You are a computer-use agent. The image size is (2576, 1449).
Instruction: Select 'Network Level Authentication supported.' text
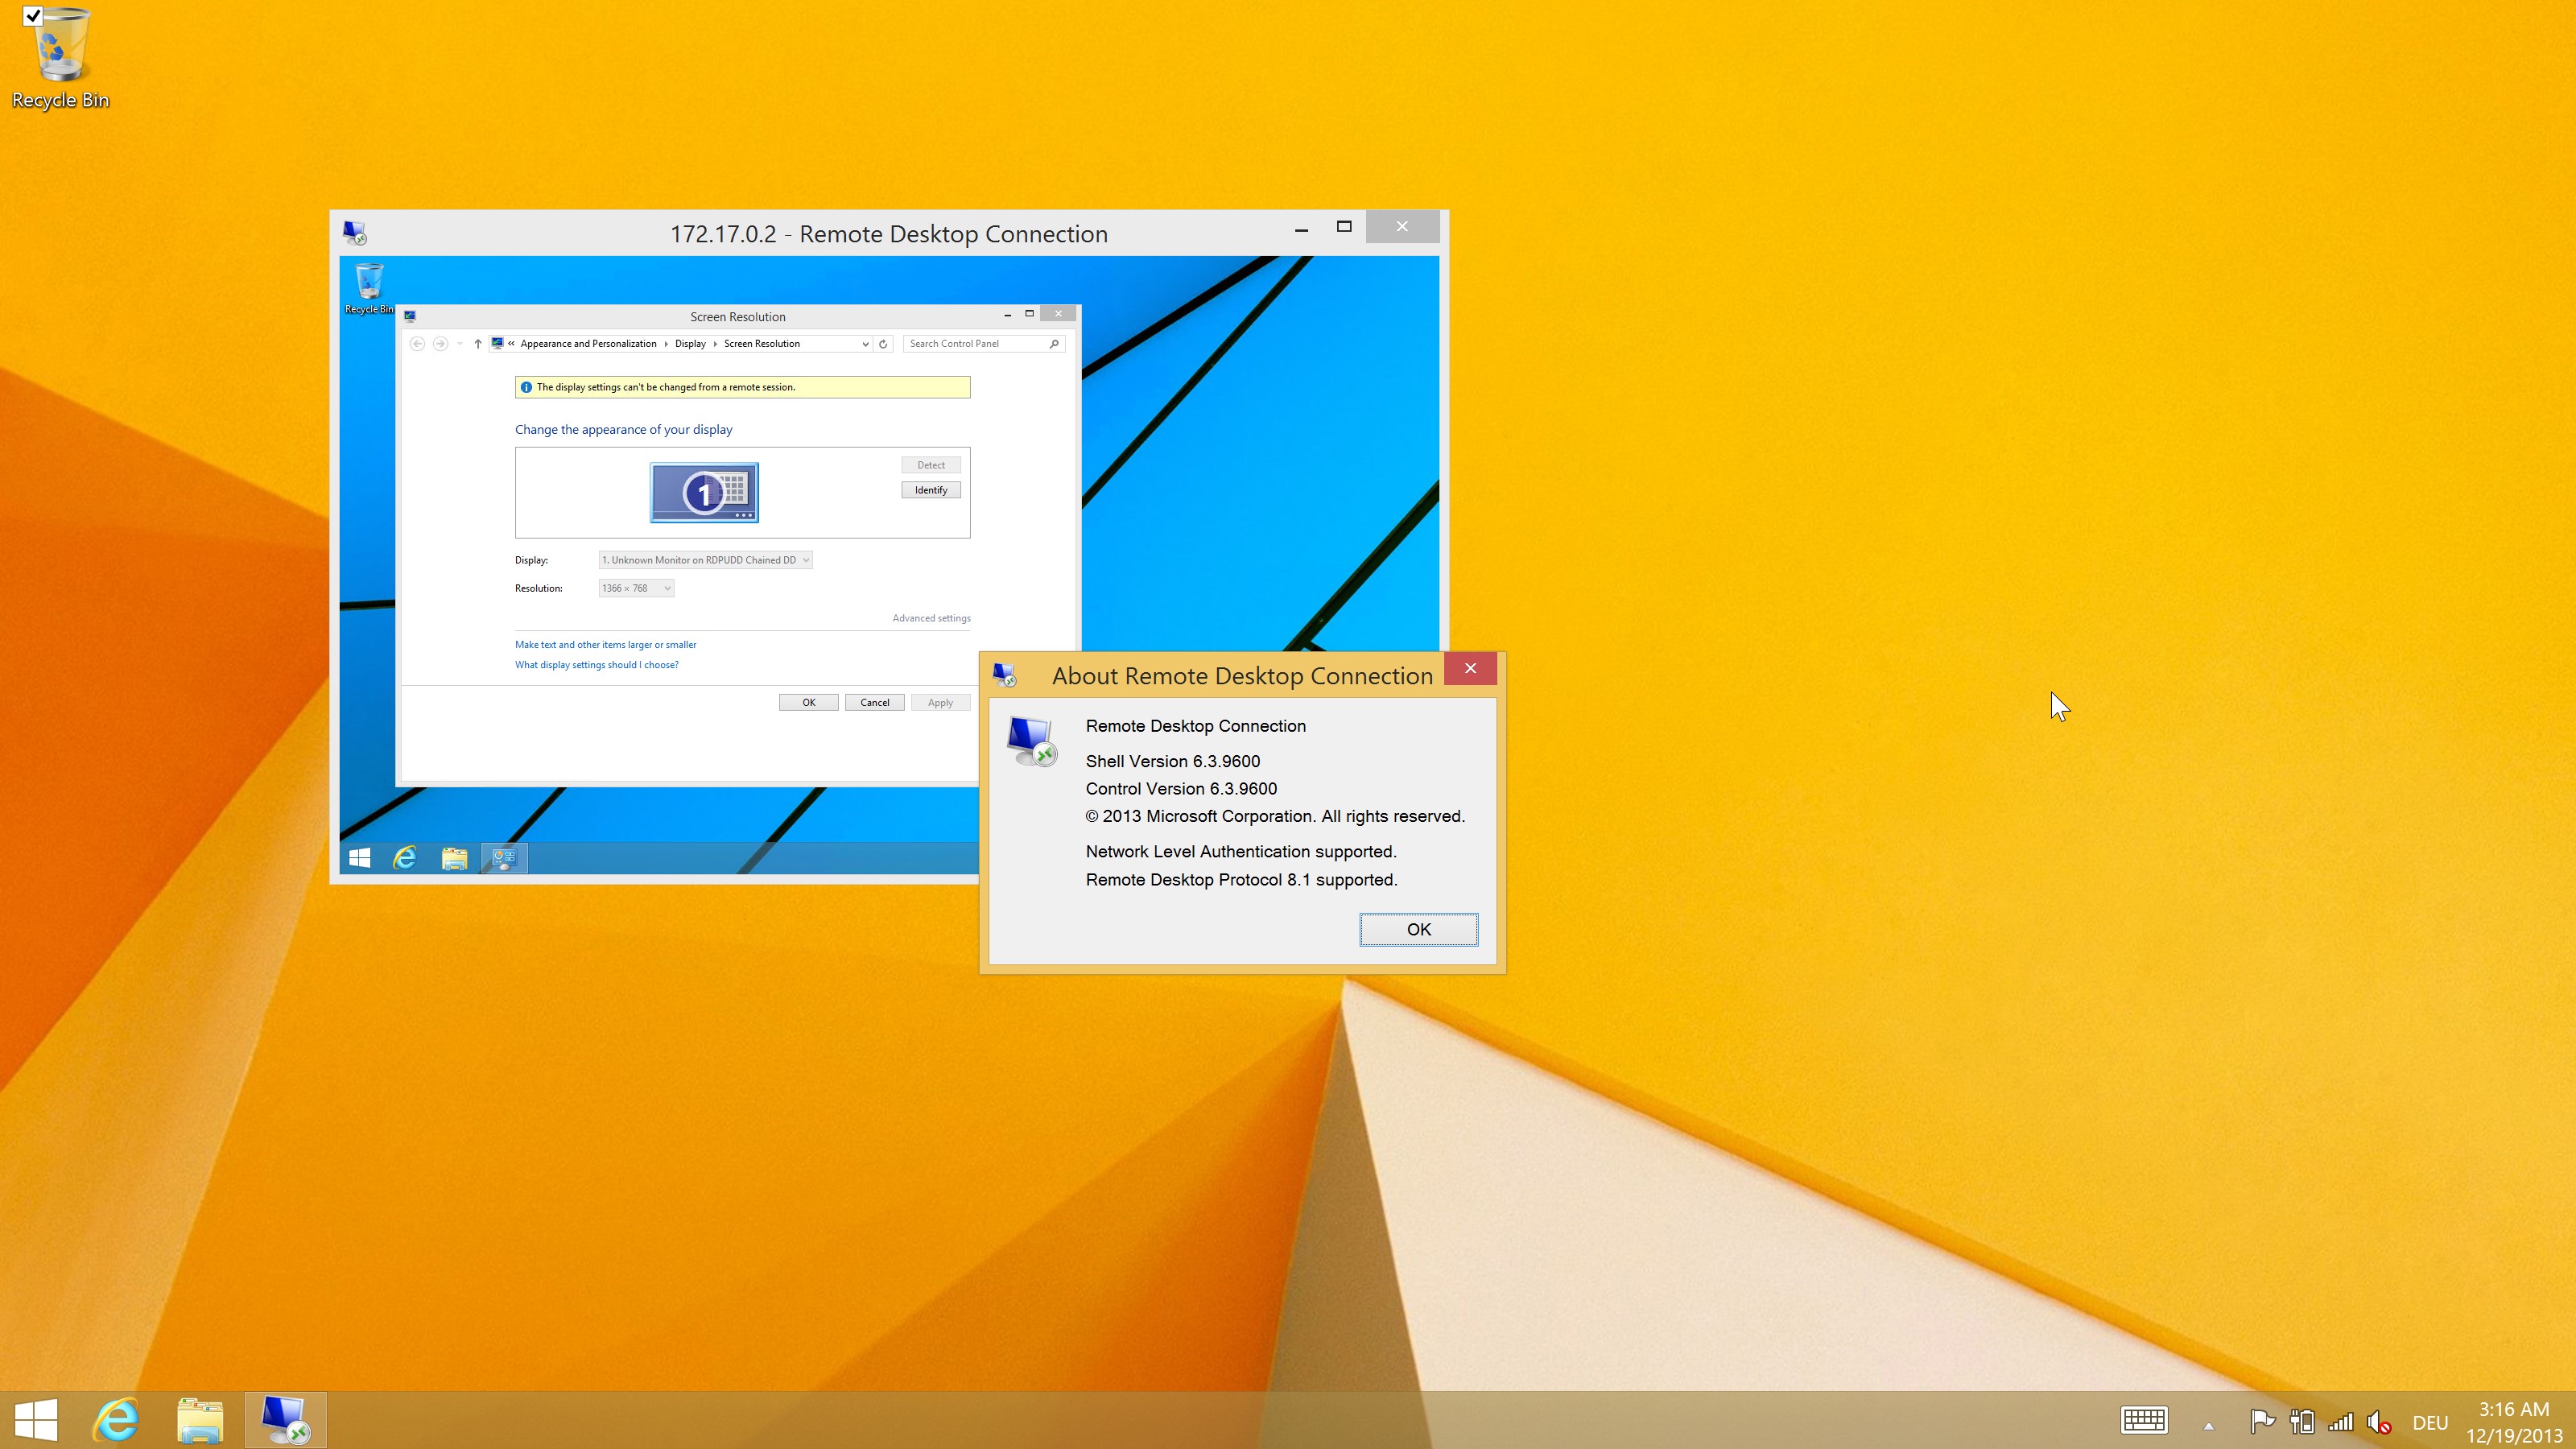click(1241, 852)
